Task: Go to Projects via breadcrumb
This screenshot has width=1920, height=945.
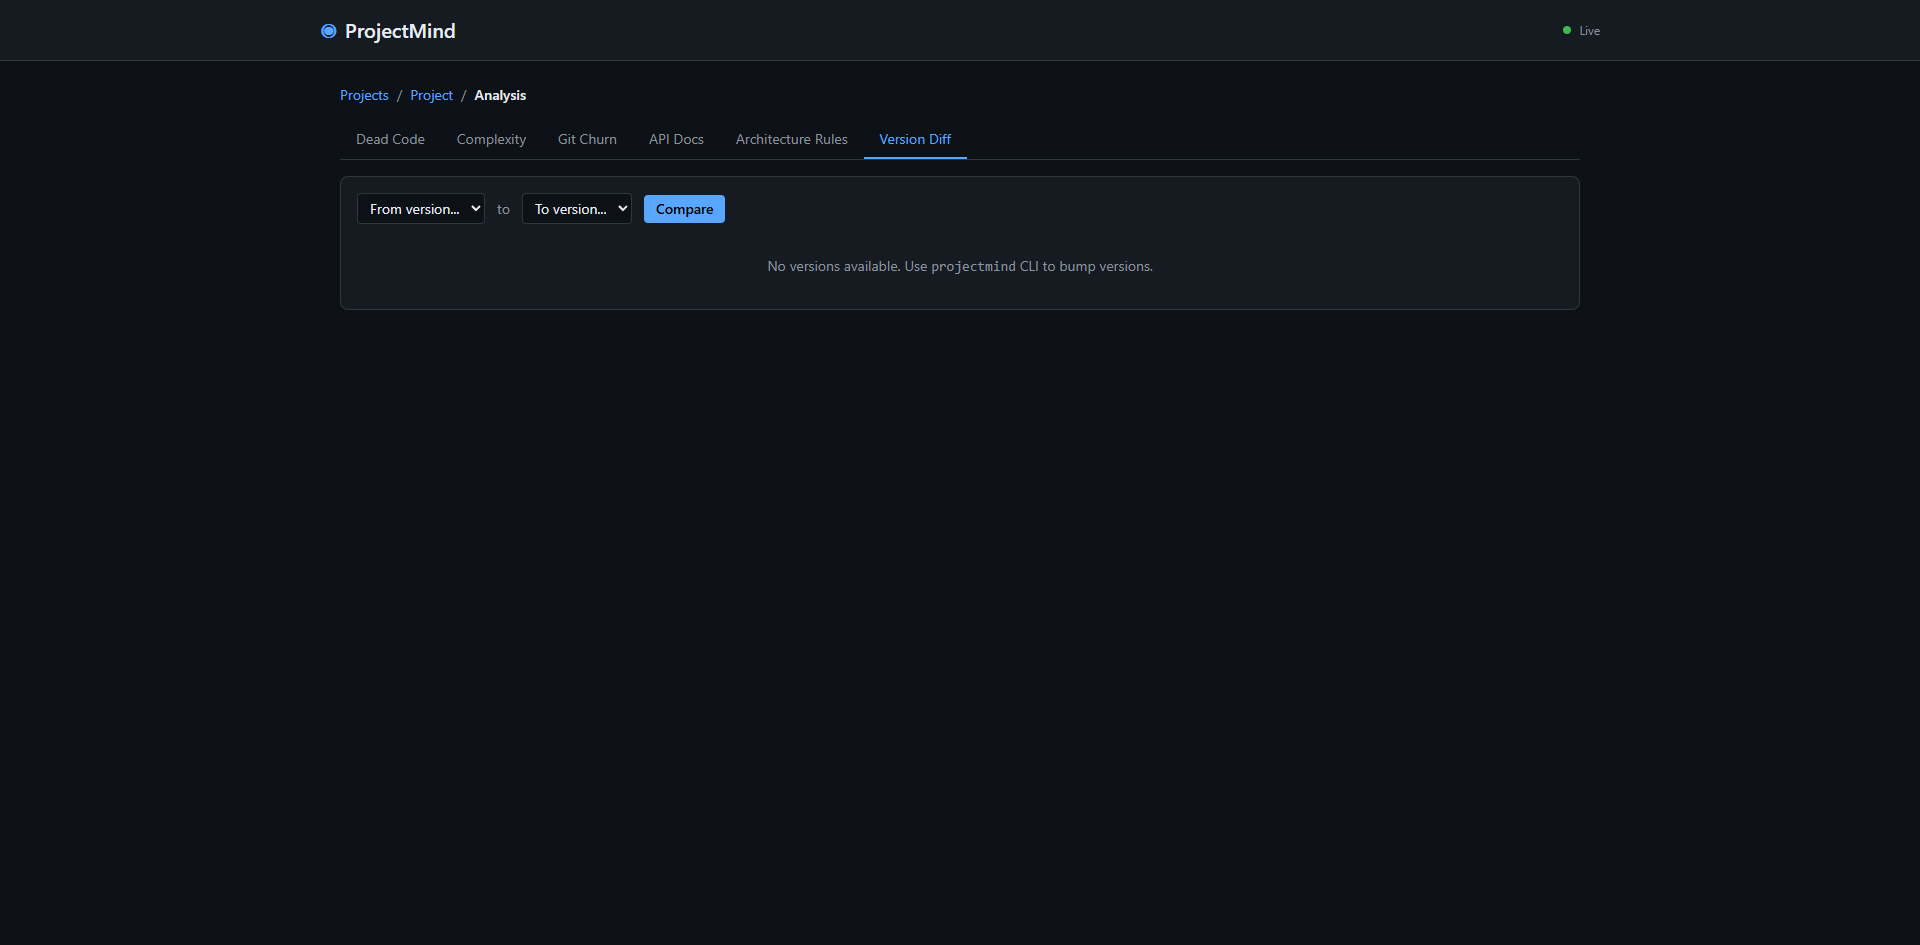Action: coord(364,95)
